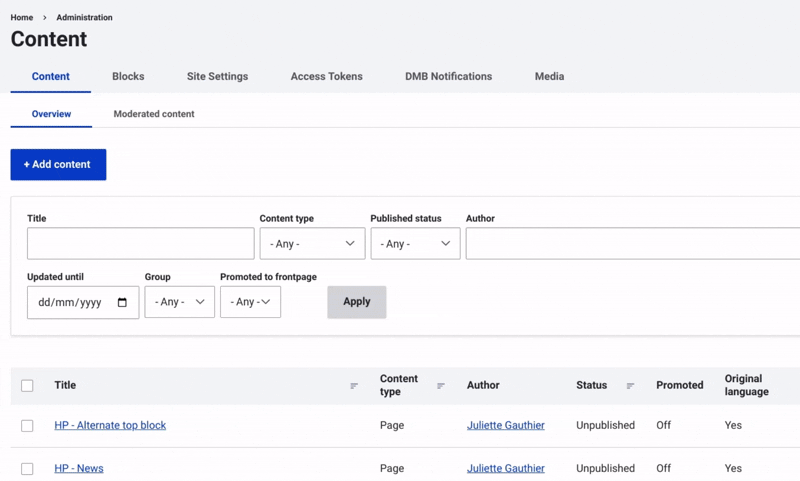
Task: Click the sort icon beside Content type column
Action: pos(441,386)
